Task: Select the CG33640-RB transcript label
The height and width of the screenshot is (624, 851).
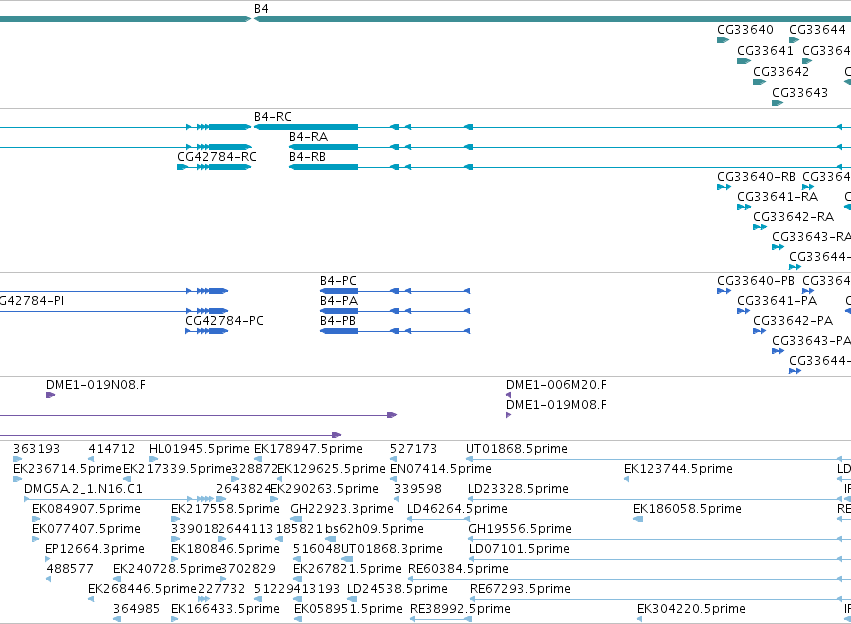Action: [757, 177]
